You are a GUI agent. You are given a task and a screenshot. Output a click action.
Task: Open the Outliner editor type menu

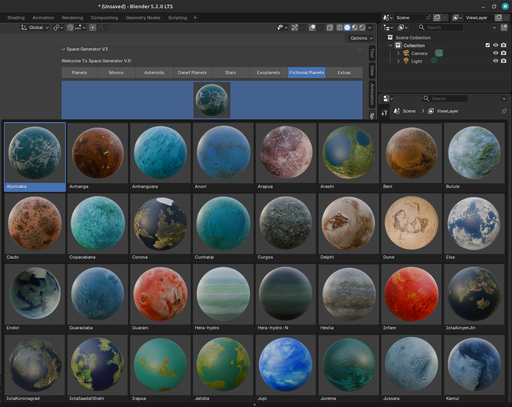click(388, 28)
